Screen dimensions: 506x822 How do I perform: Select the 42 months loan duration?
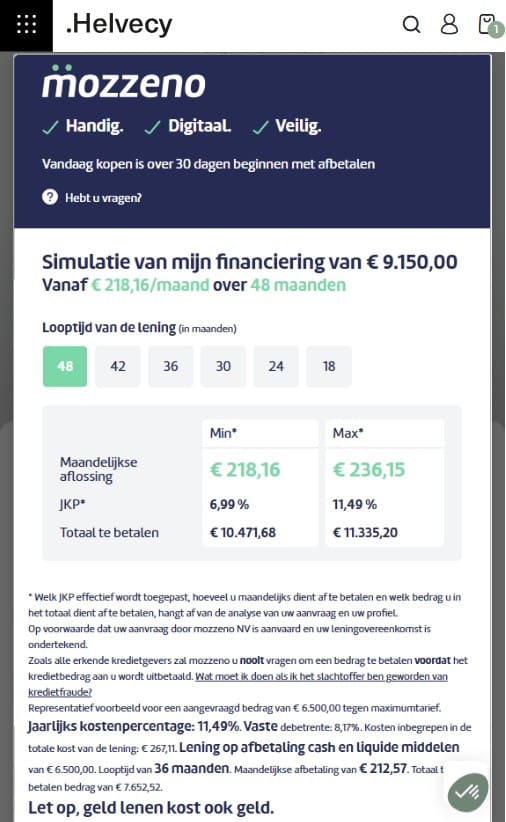point(117,366)
